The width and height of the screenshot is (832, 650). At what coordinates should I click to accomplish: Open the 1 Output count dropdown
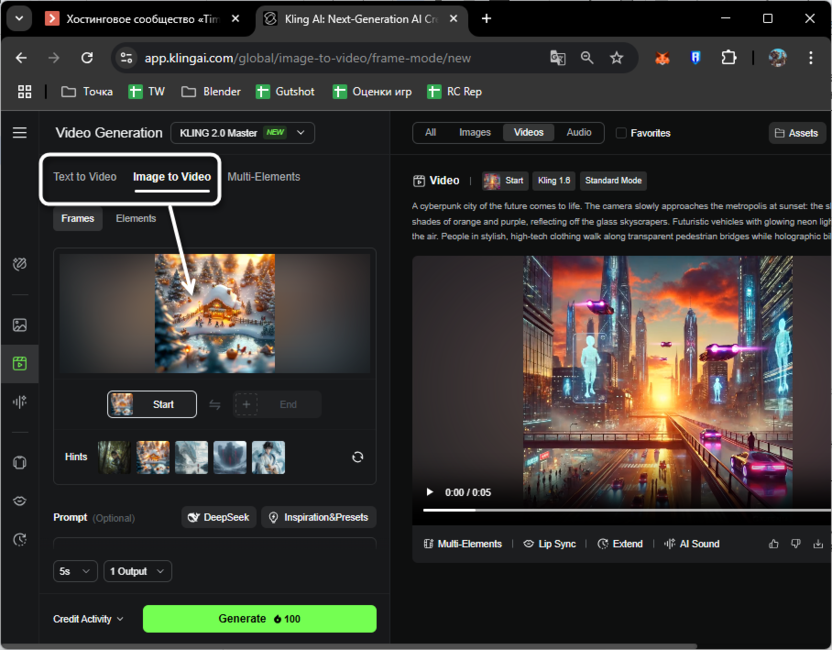[x=137, y=571]
